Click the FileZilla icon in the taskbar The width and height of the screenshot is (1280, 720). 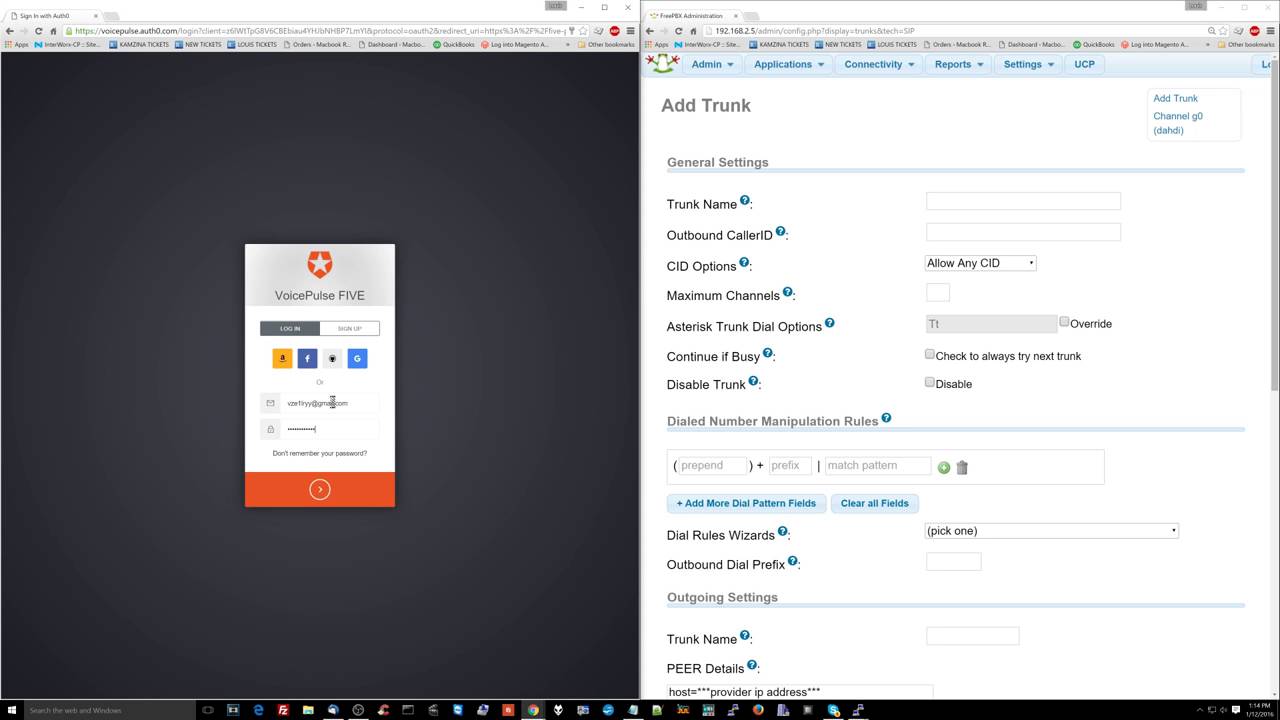pos(283,710)
